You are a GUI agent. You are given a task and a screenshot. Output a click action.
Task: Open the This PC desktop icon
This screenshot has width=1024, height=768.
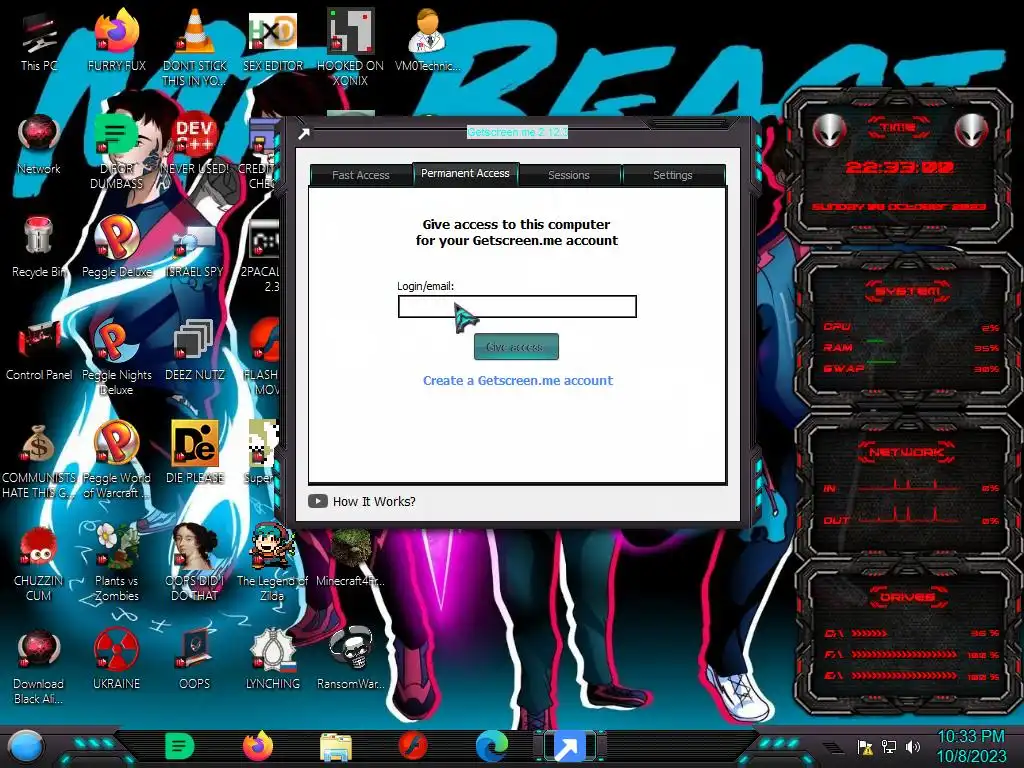point(39,42)
